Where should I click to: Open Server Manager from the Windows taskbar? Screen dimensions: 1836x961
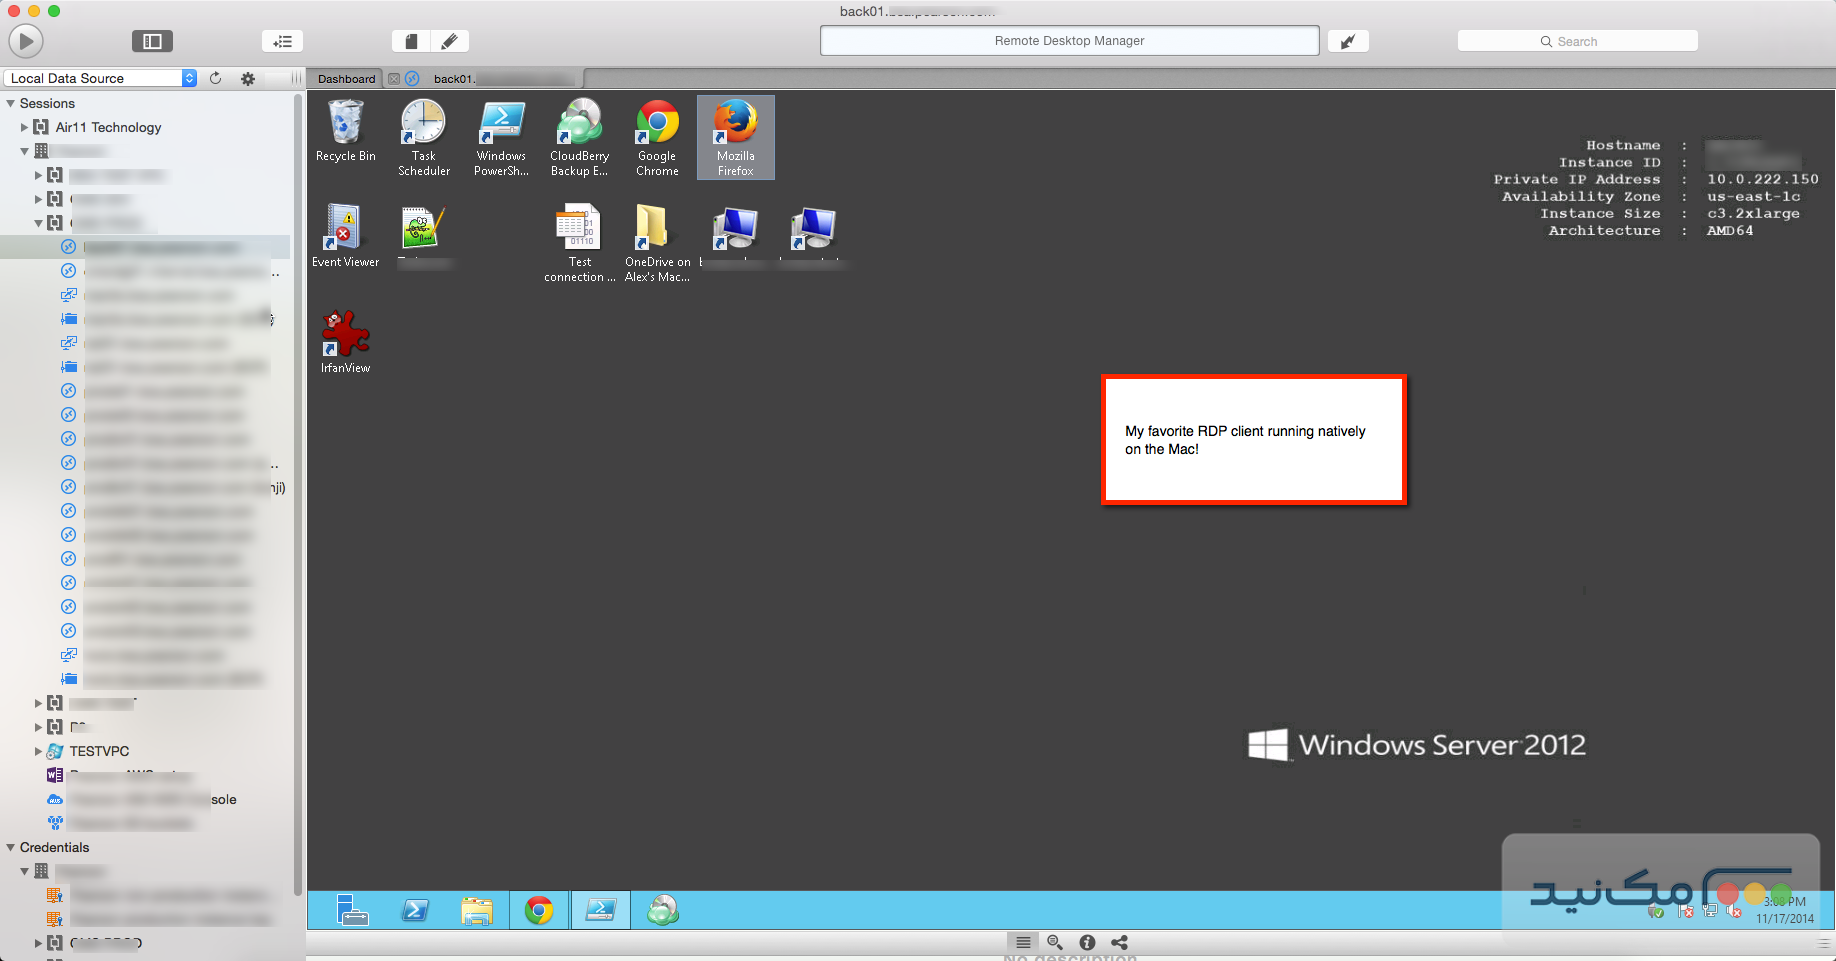click(x=354, y=910)
